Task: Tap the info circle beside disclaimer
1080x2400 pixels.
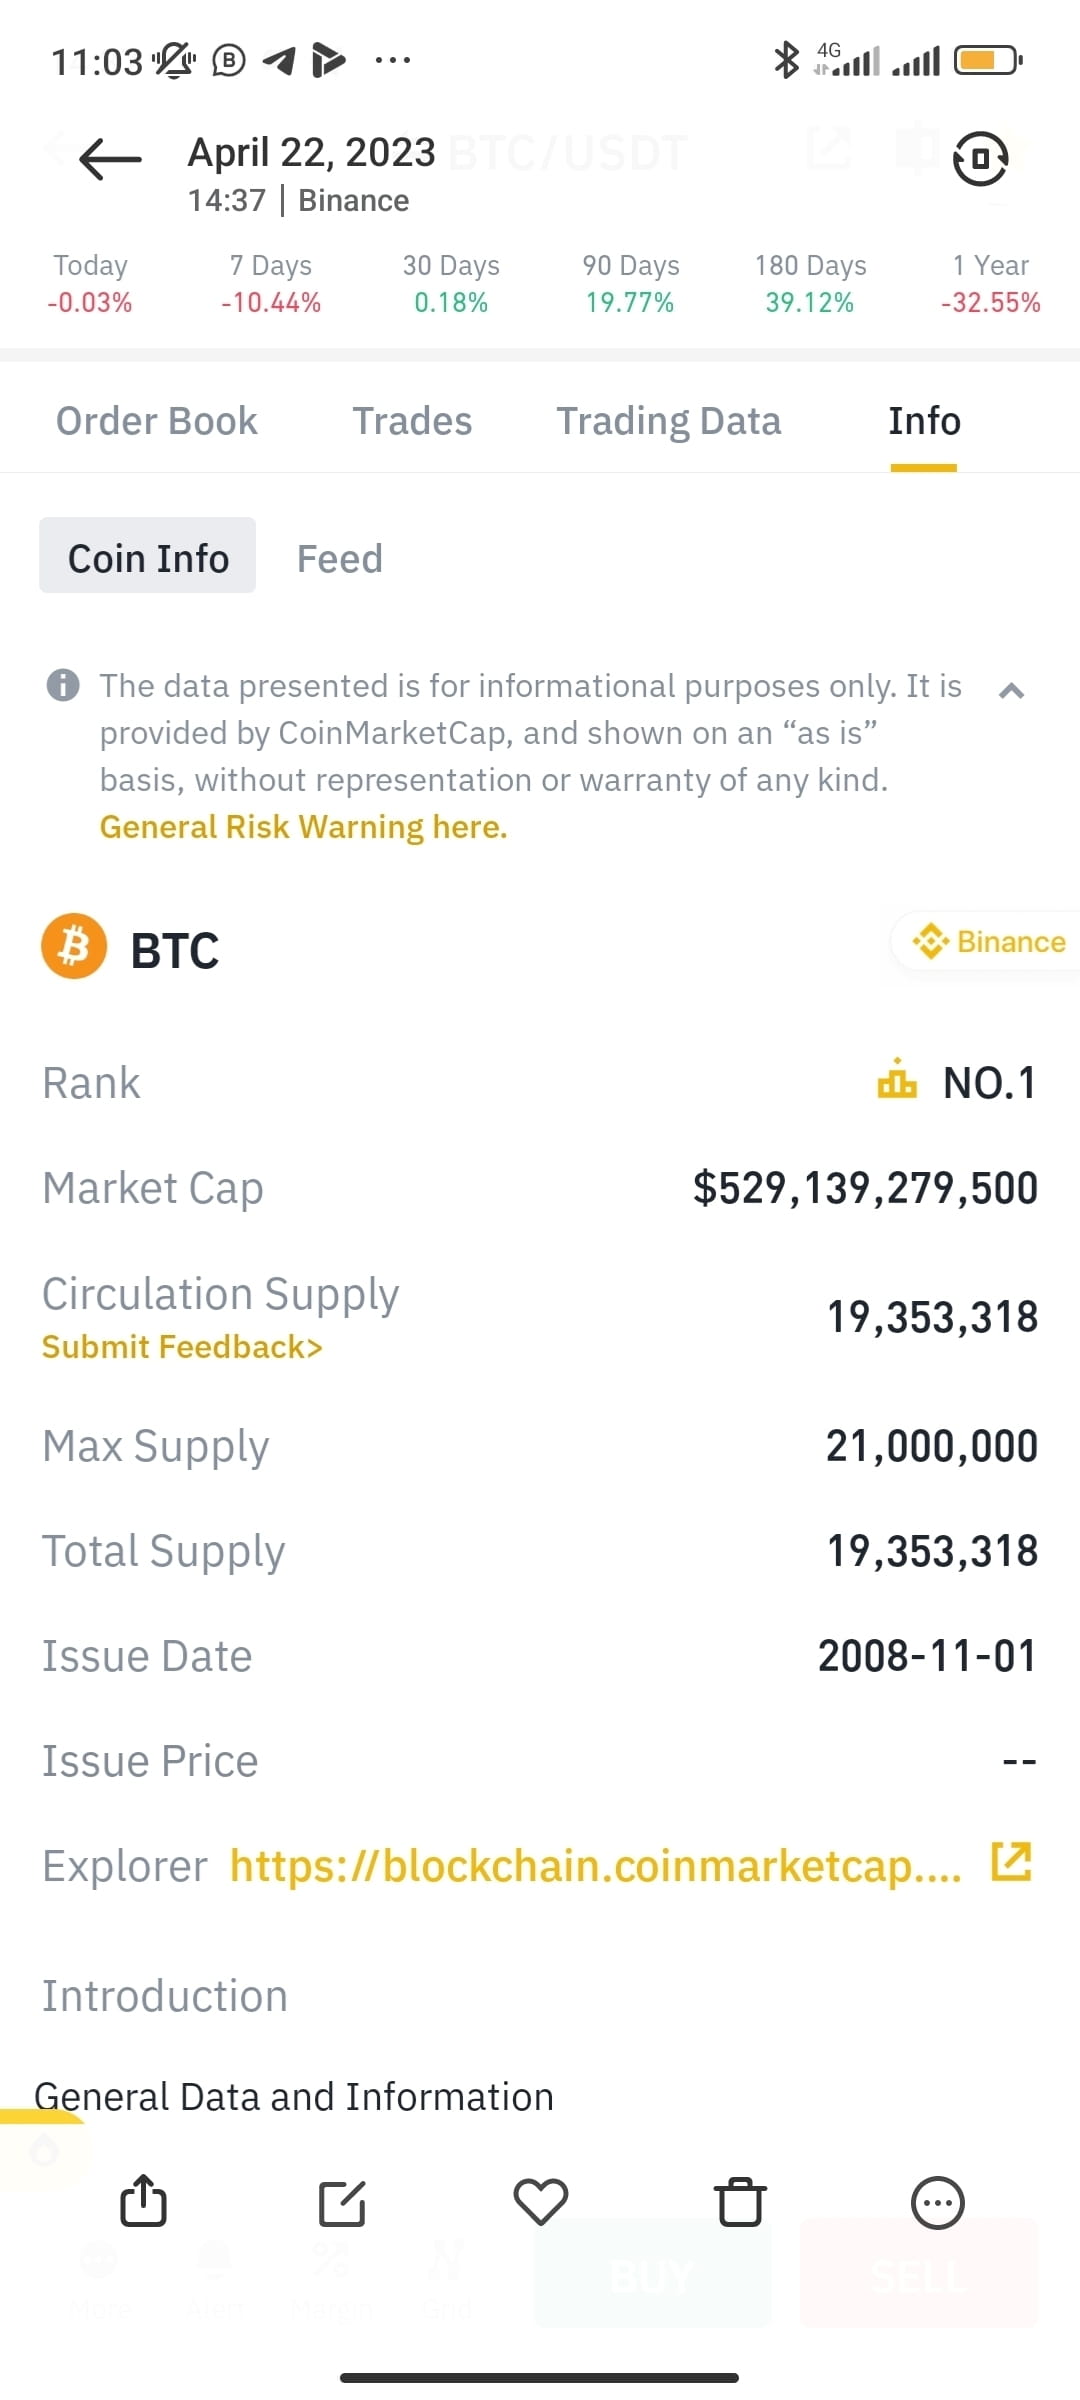Action: (63, 686)
